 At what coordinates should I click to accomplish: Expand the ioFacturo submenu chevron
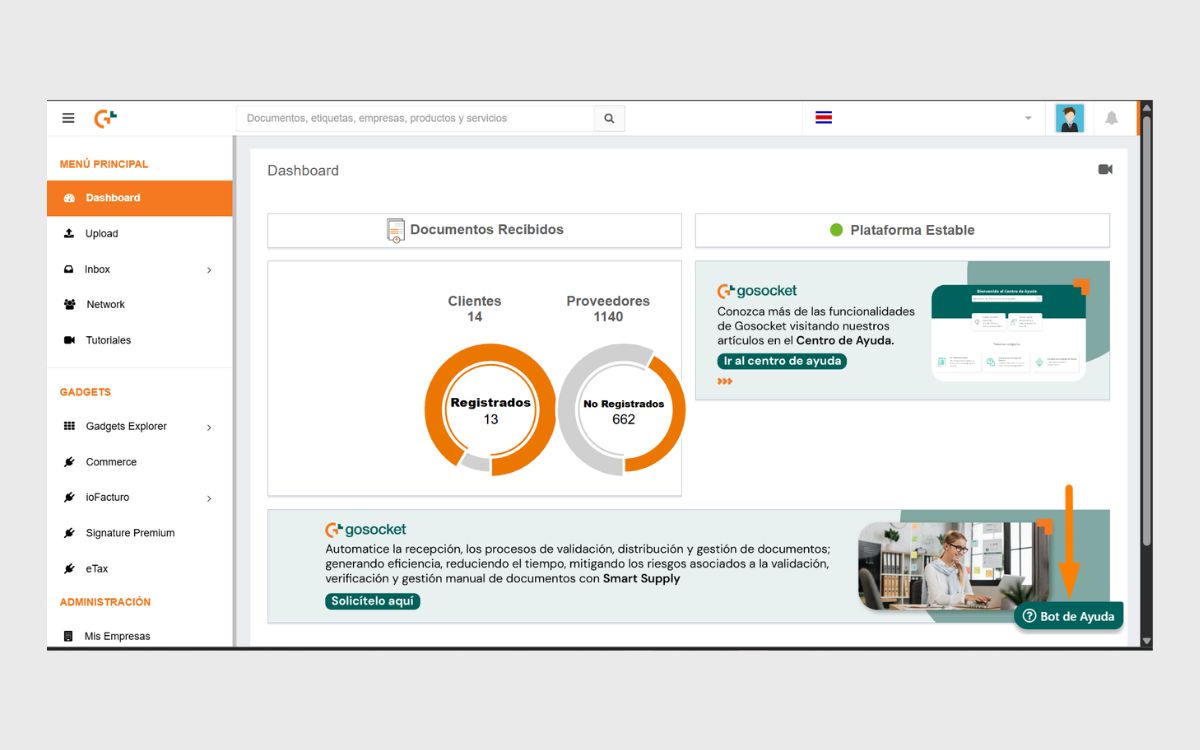click(x=209, y=497)
